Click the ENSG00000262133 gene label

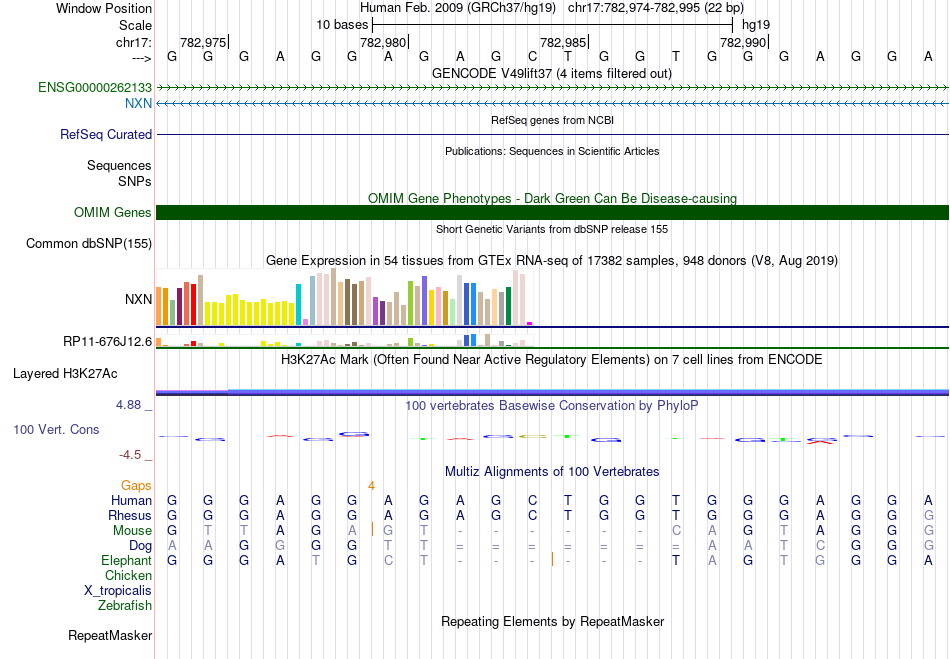[95, 88]
